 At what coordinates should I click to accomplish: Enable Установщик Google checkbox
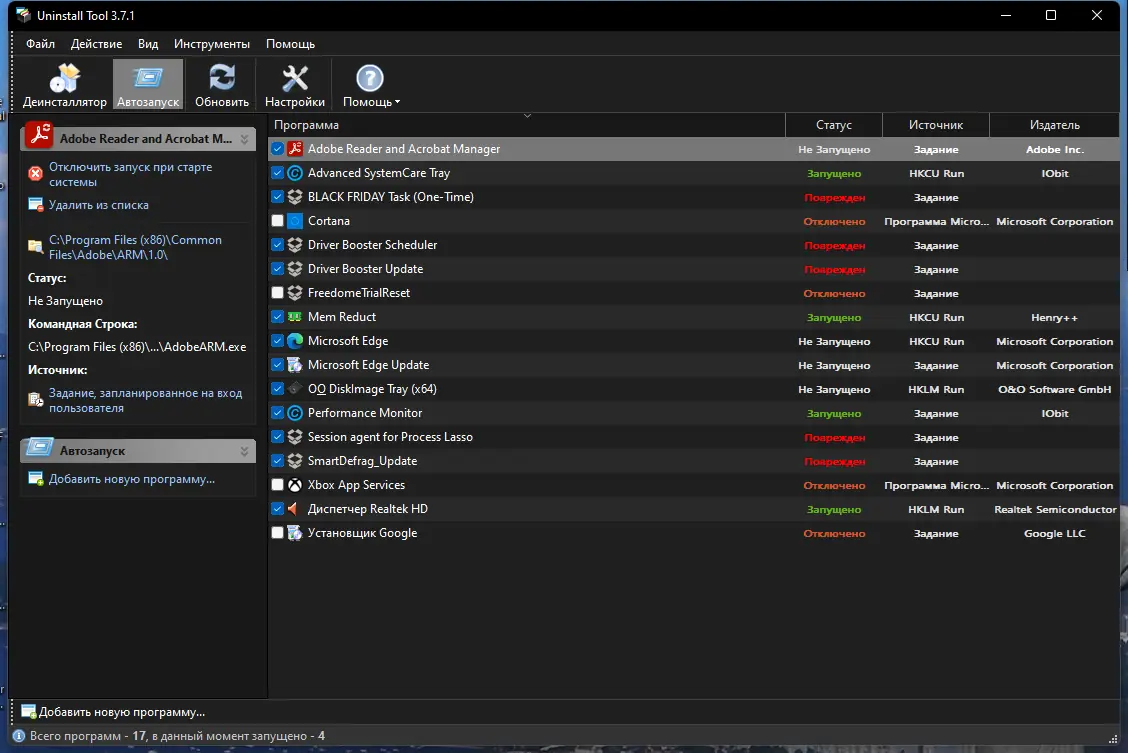(278, 533)
